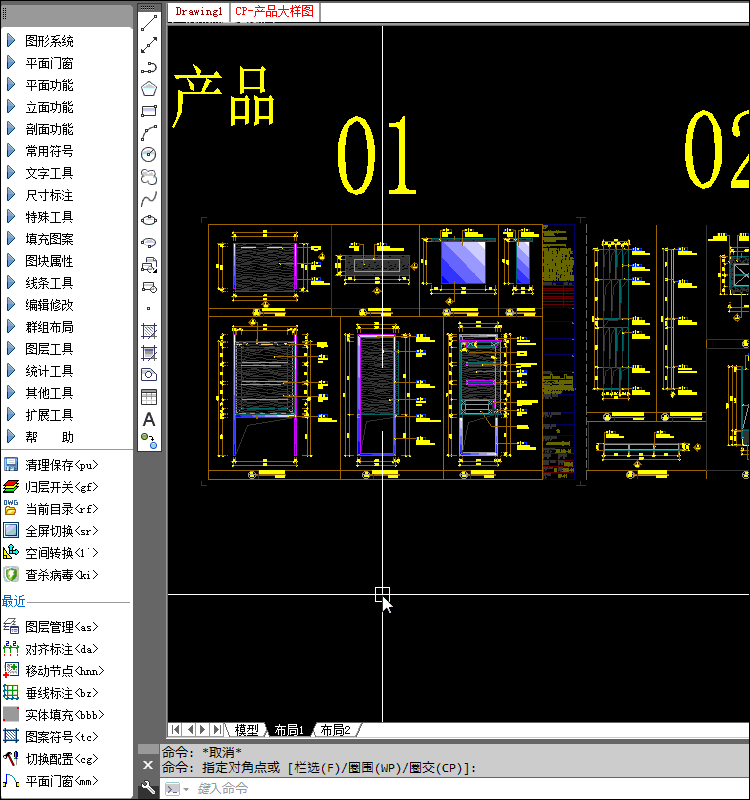The width and height of the screenshot is (750, 800).
Task: Switch to the 布局2 tab
Action: click(336, 730)
